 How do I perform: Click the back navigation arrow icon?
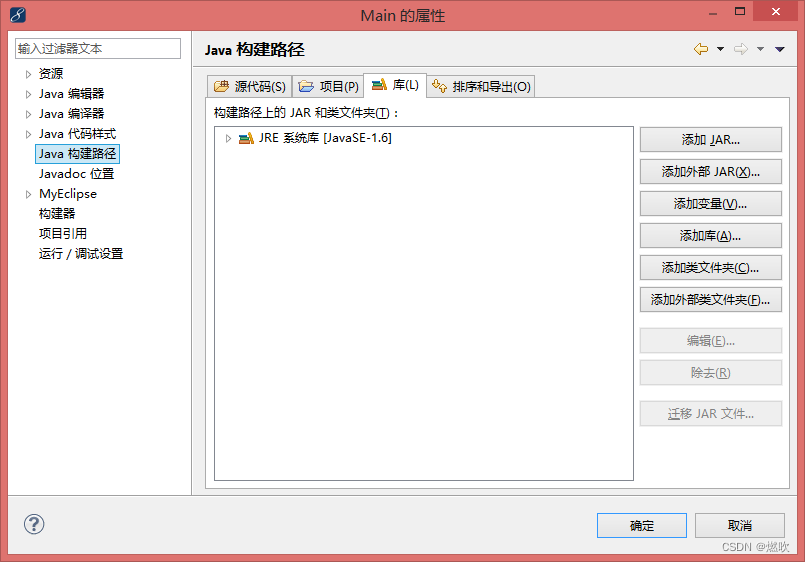point(701,49)
